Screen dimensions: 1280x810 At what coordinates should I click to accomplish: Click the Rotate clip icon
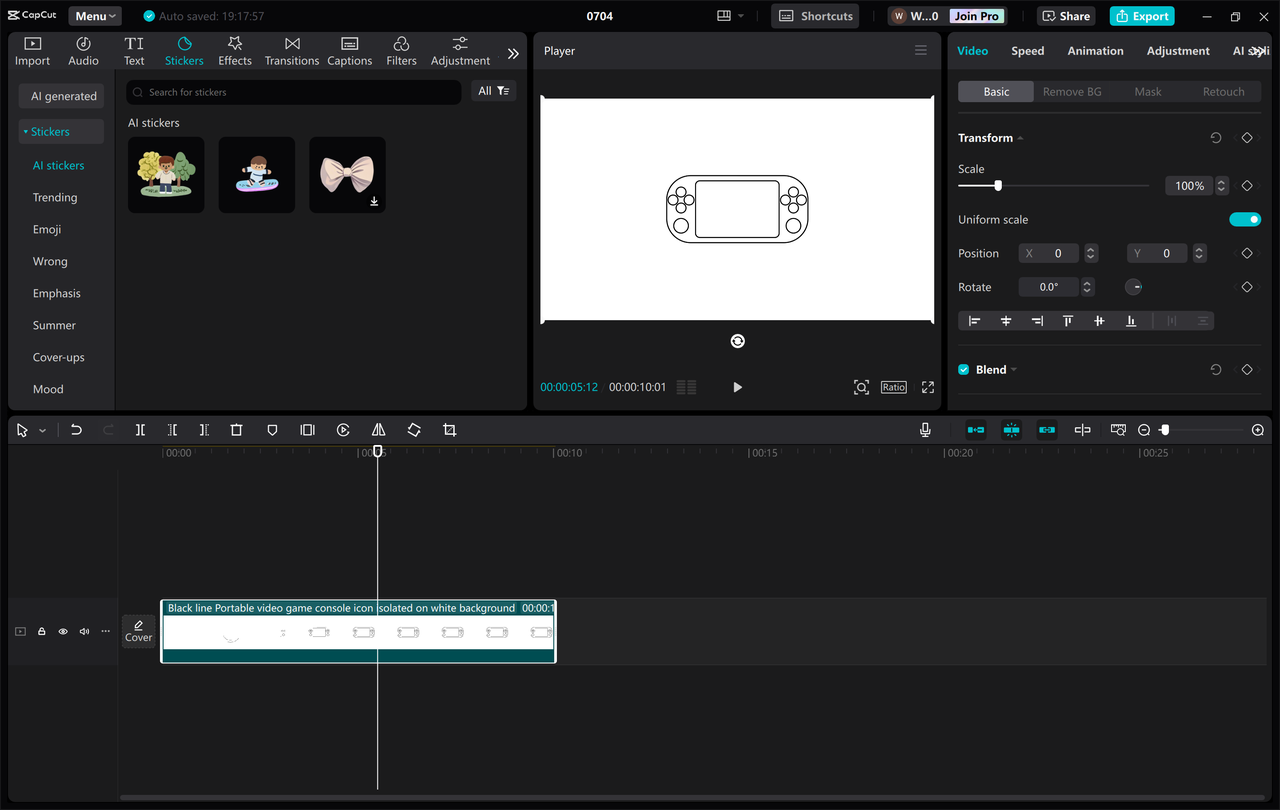coord(414,430)
